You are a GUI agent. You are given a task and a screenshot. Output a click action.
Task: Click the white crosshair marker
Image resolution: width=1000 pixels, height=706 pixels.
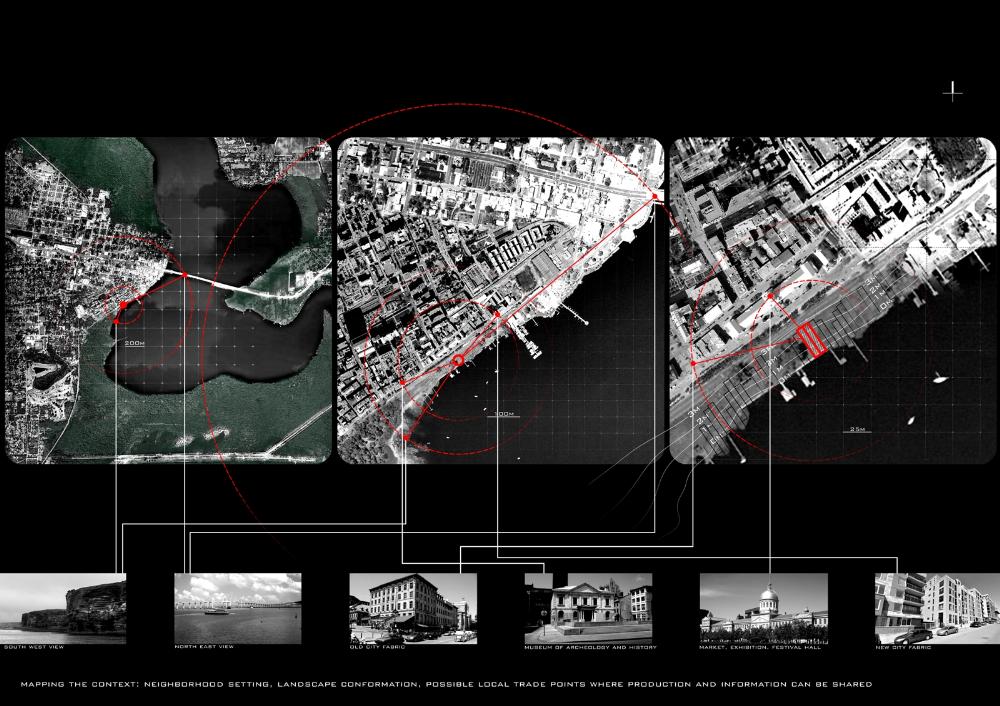point(953,92)
